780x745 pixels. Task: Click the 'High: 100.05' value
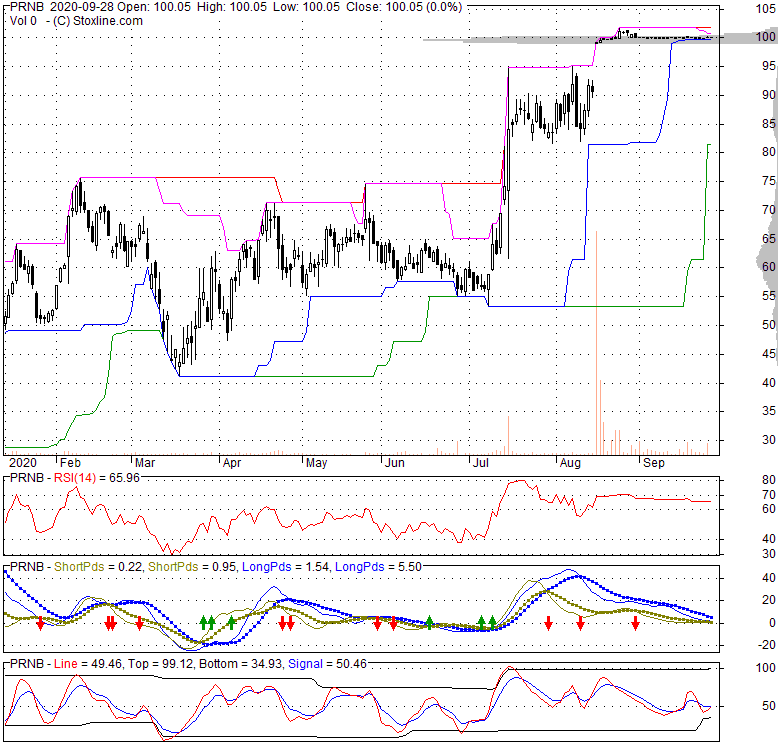point(232,7)
